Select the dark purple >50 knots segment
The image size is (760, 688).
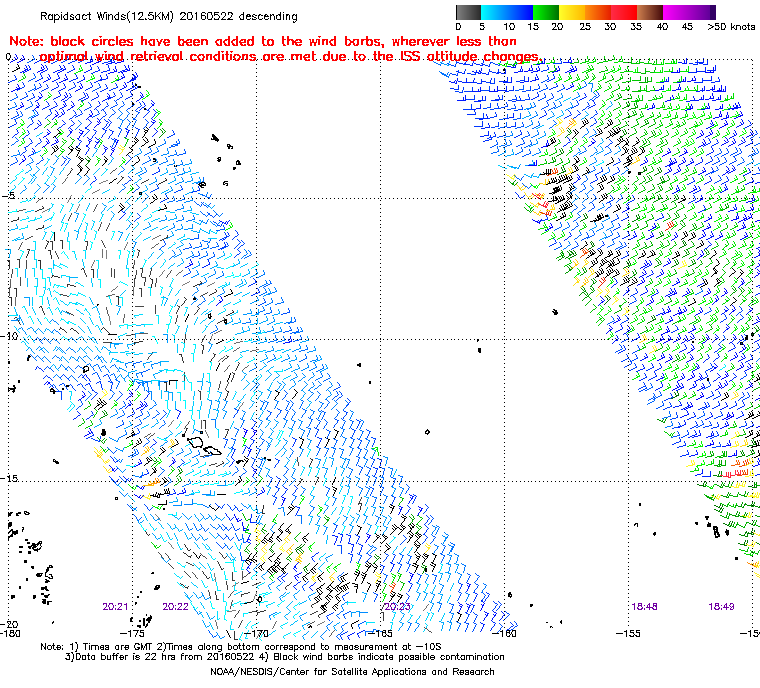pos(712,12)
